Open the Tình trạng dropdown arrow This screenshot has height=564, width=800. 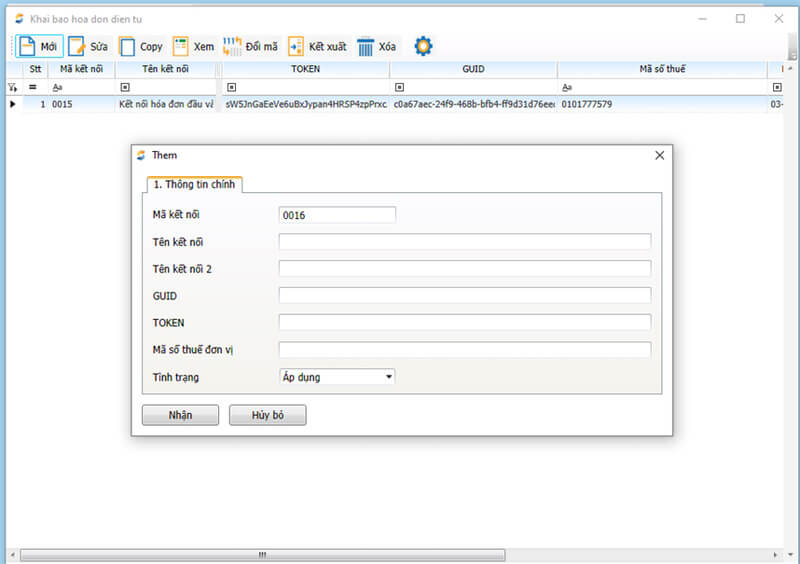tap(389, 377)
